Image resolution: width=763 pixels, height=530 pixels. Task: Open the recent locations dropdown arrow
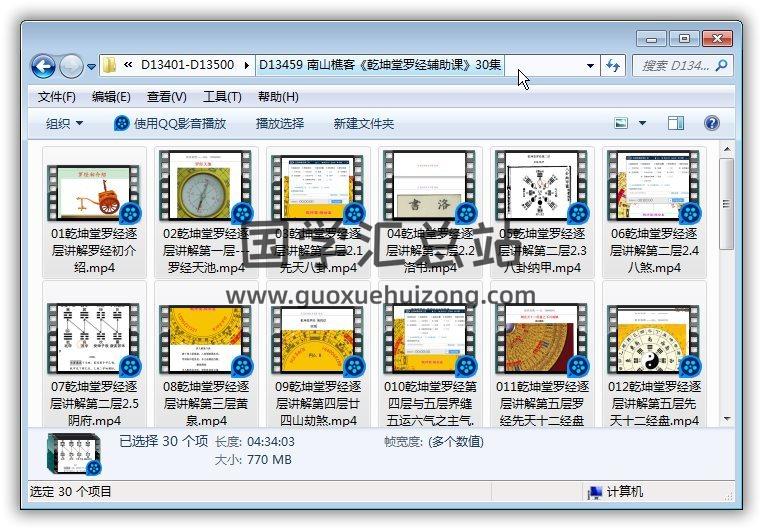(x=91, y=66)
